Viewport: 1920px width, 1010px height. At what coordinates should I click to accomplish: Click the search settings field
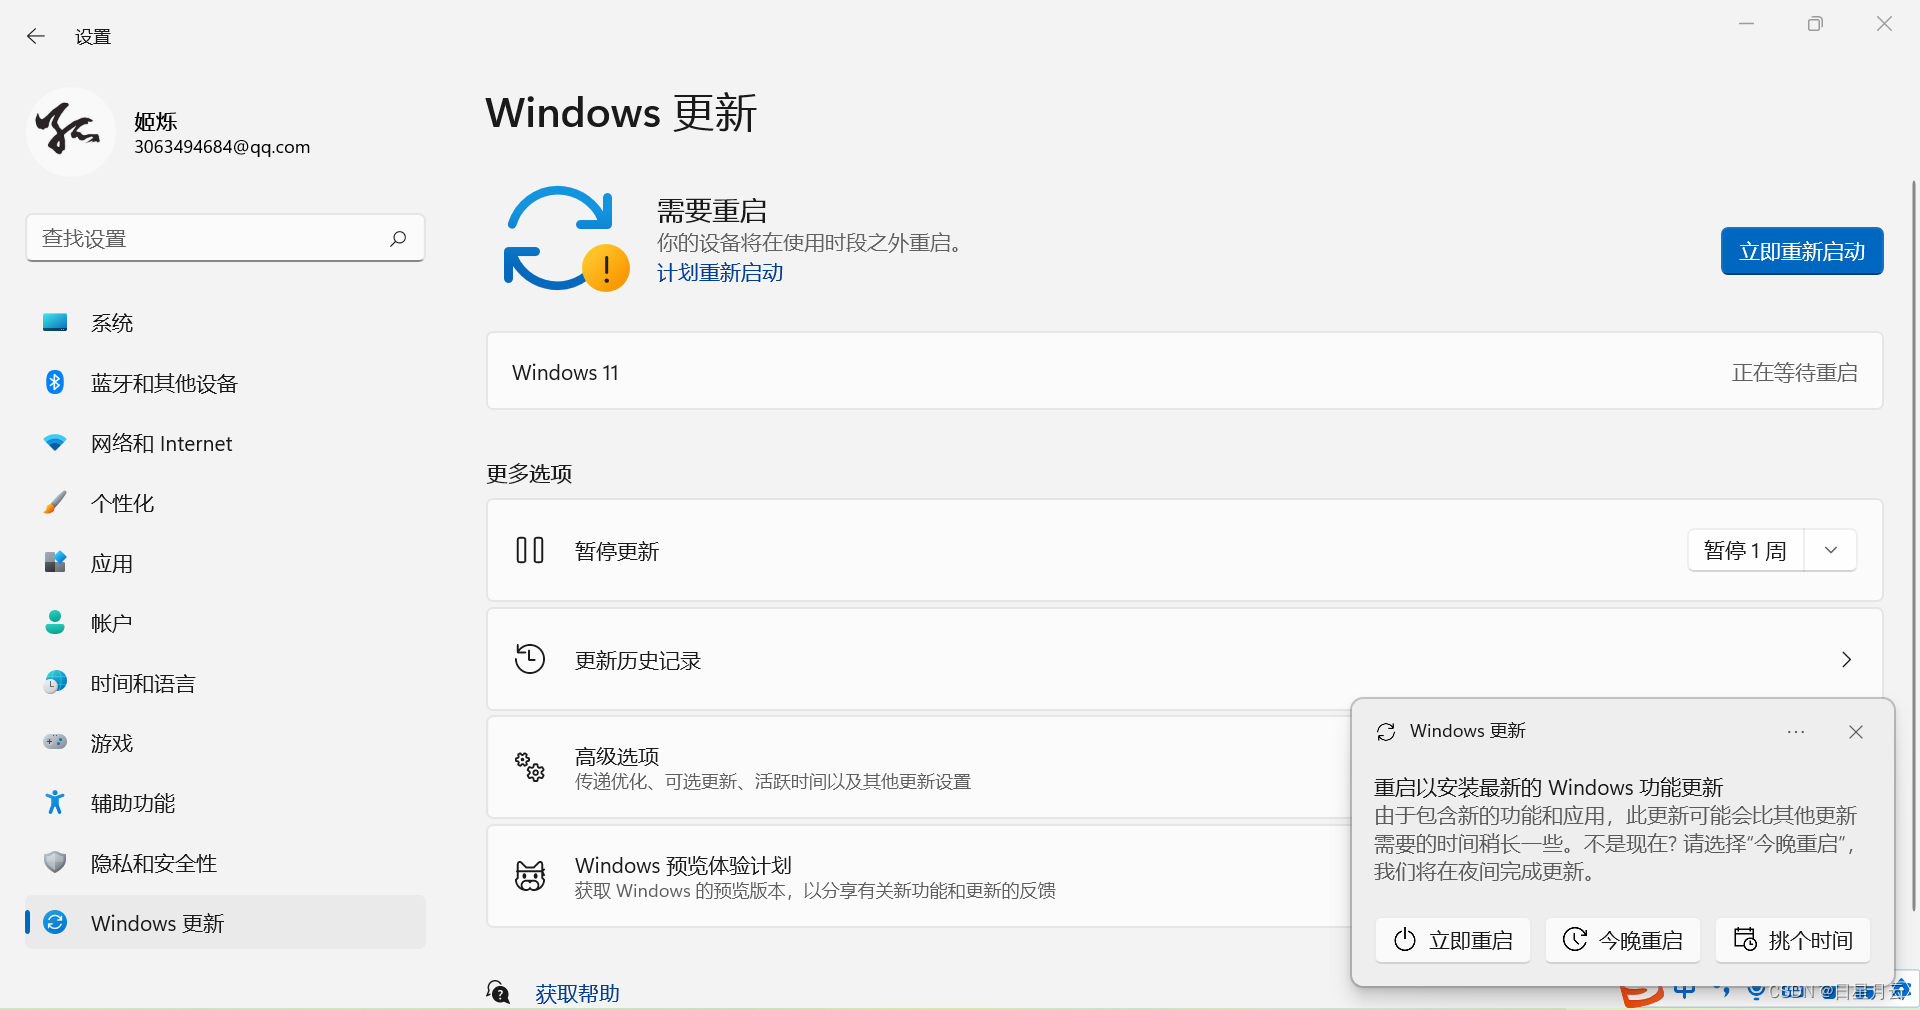point(225,238)
